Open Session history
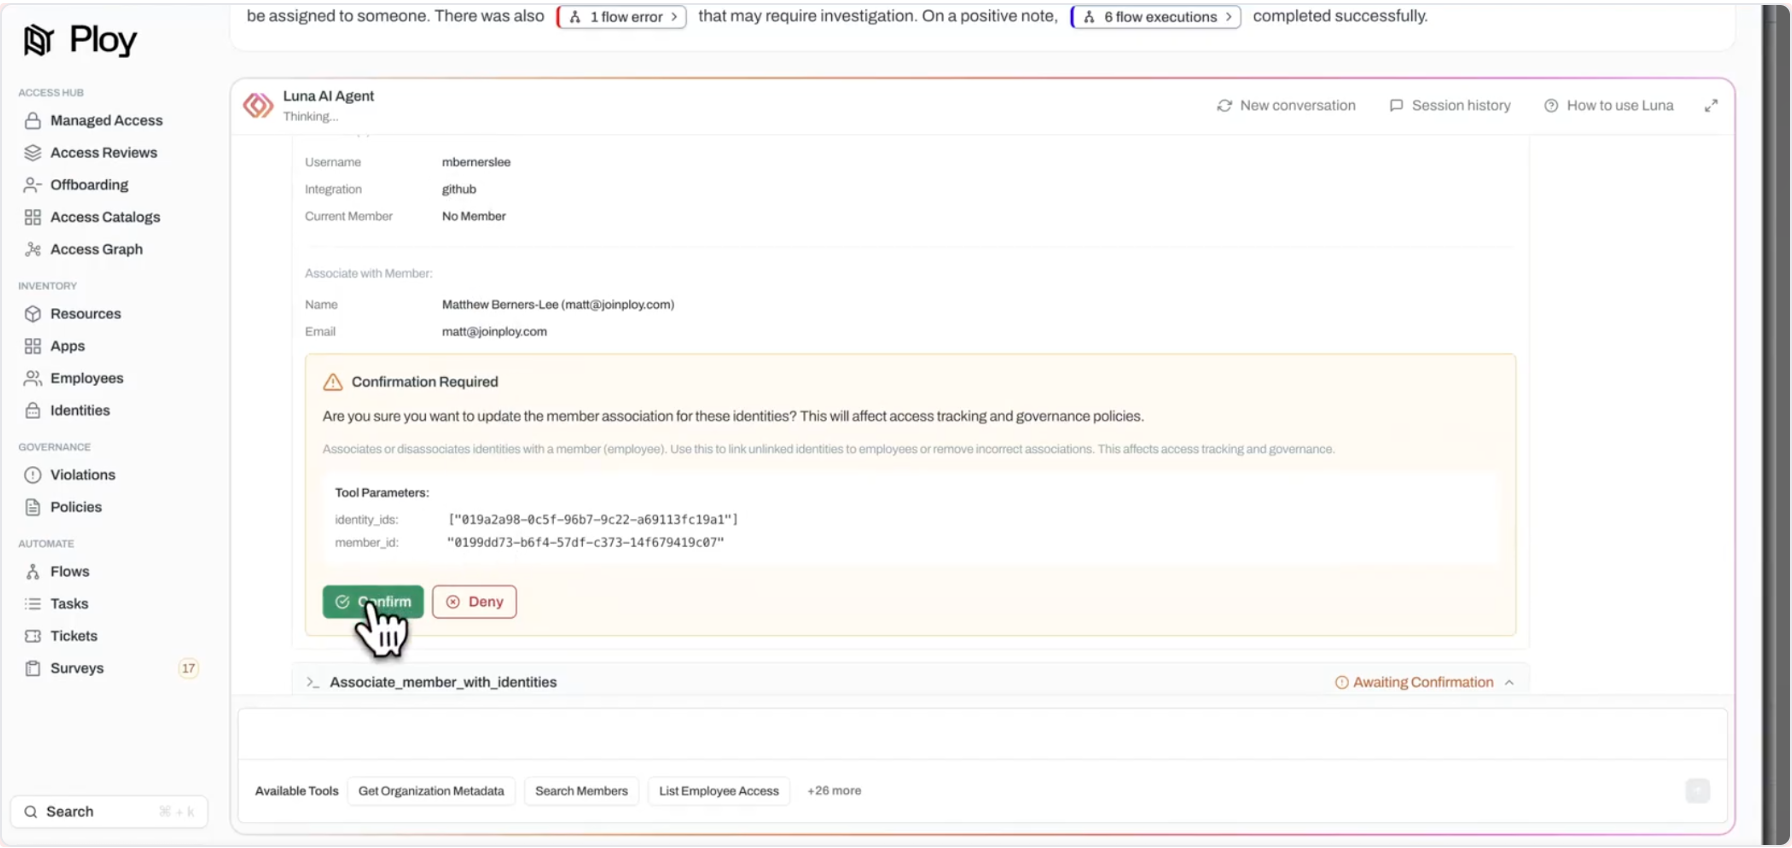The height and width of the screenshot is (848, 1792). 1450,105
